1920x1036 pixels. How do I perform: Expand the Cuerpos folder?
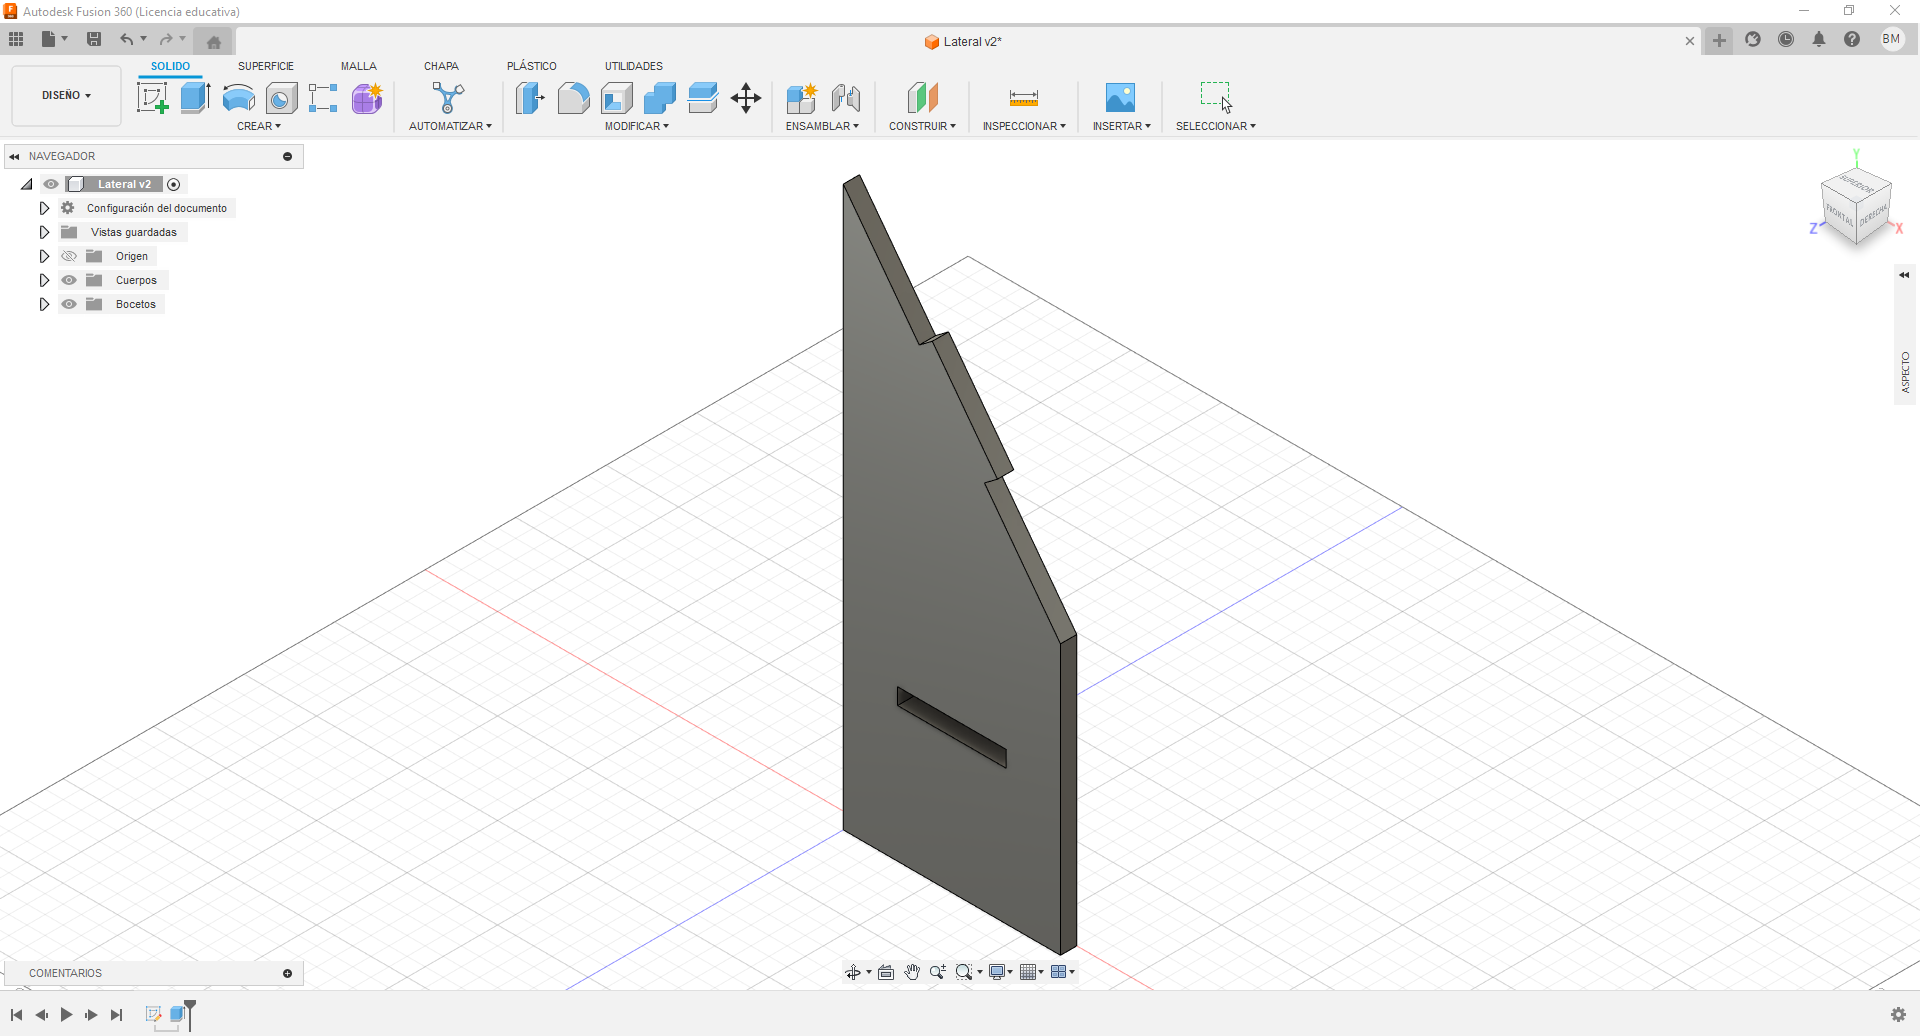coord(44,280)
